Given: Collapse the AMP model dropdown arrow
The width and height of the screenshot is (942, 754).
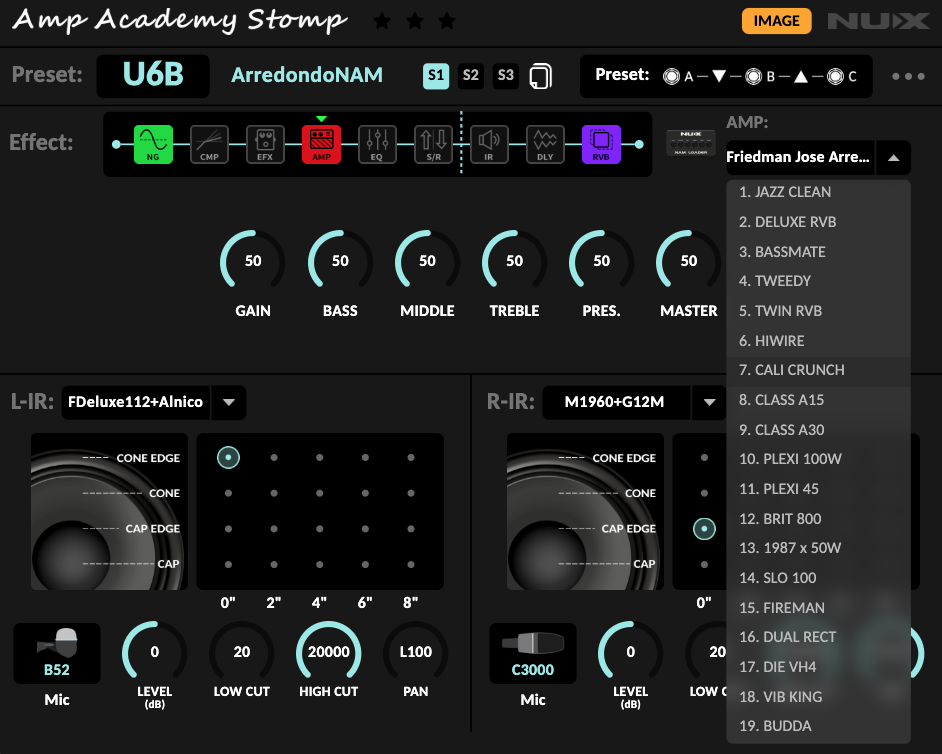Looking at the screenshot, I should click(x=893, y=158).
